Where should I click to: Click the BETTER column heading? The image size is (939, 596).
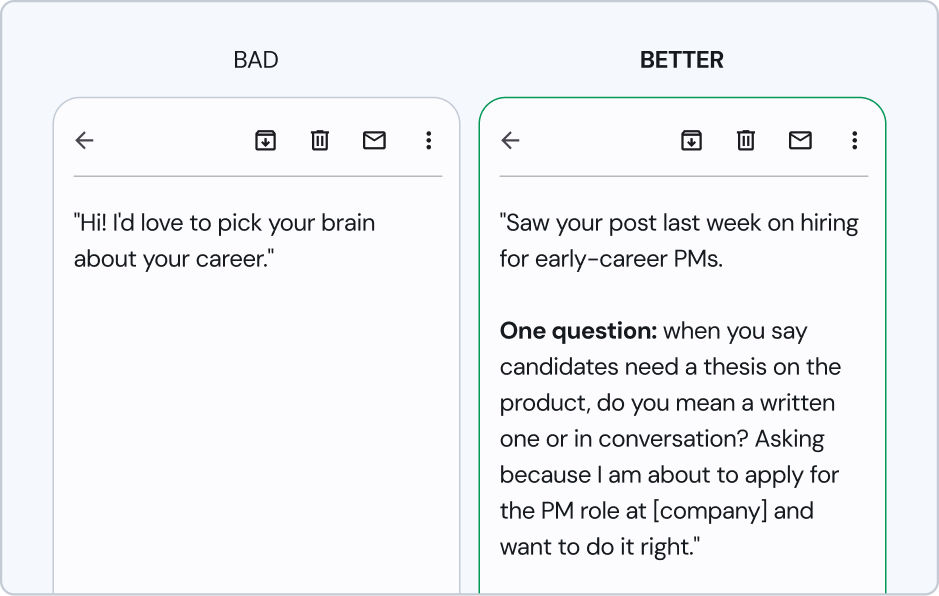[x=681, y=60]
